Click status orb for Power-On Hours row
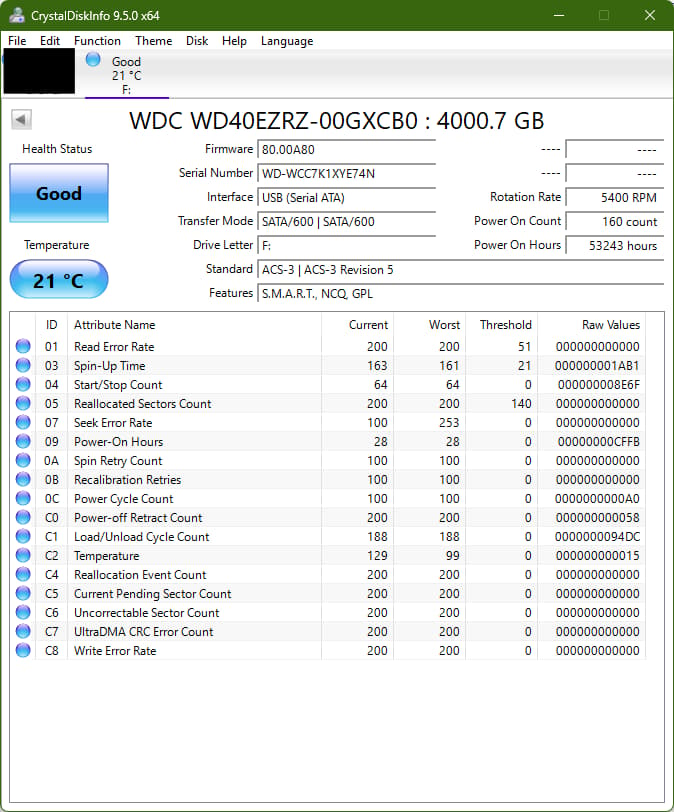The height and width of the screenshot is (812, 674). pos(23,441)
